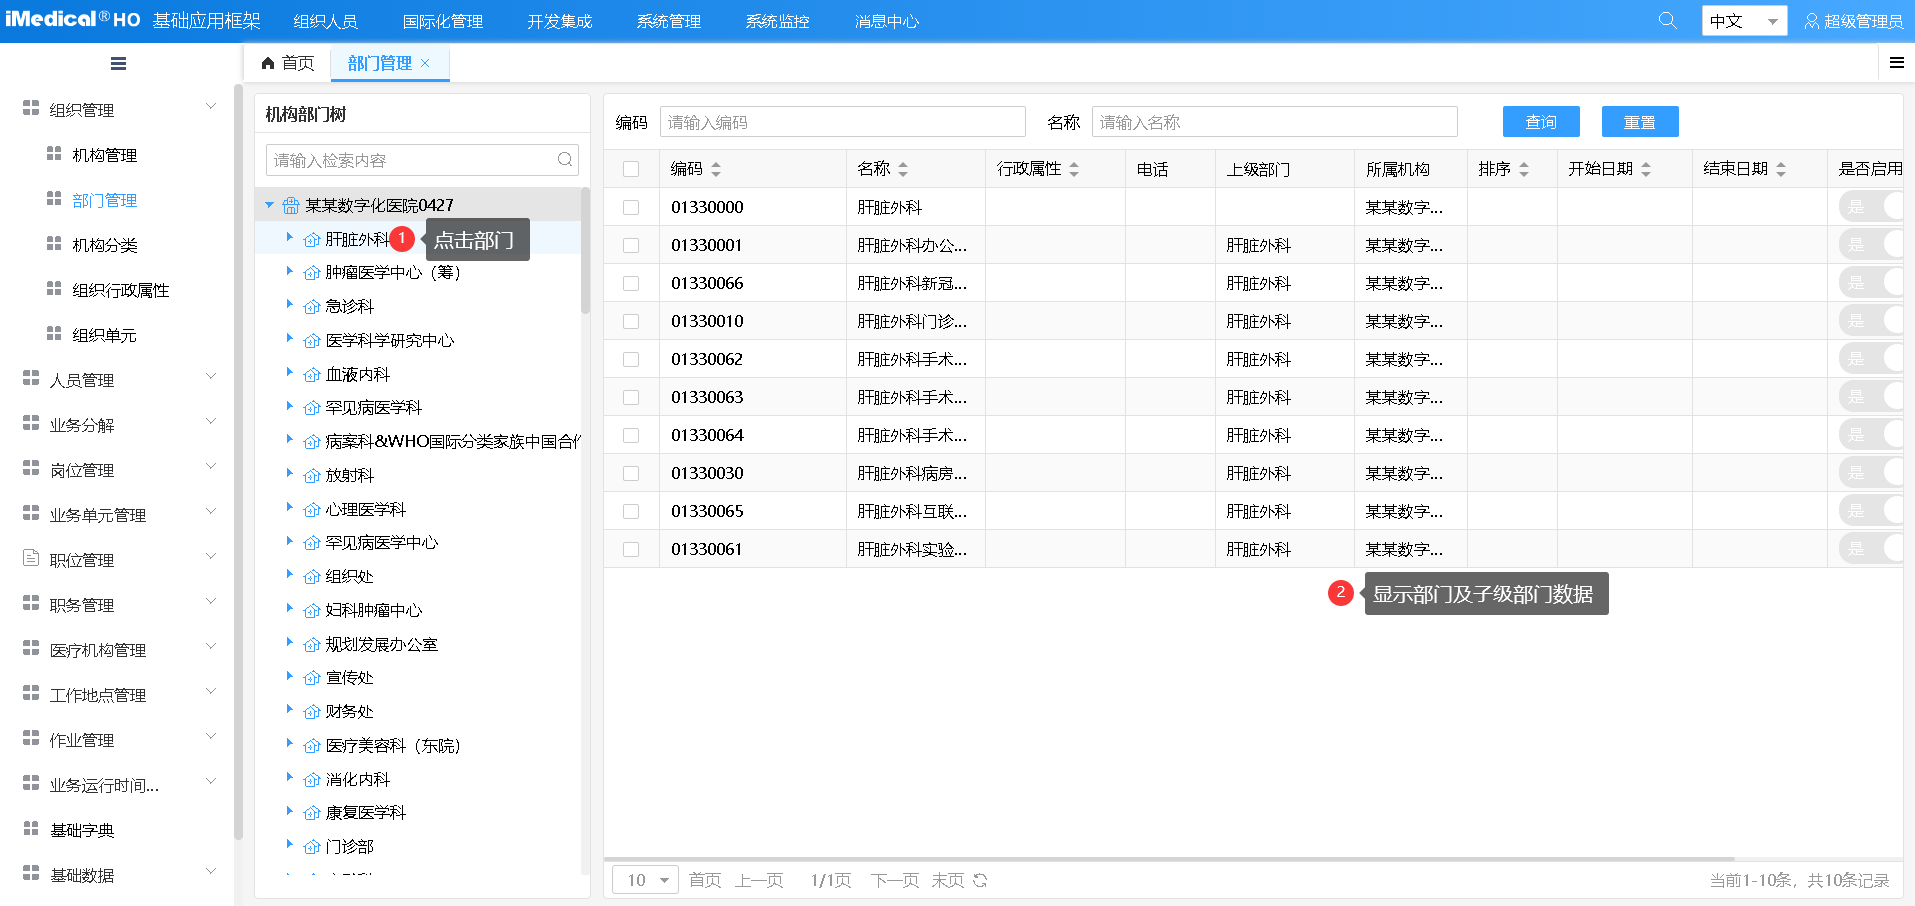Click the refresh icon in the pagination bar
This screenshot has width=1915, height=906.
click(x=979, y=880)
